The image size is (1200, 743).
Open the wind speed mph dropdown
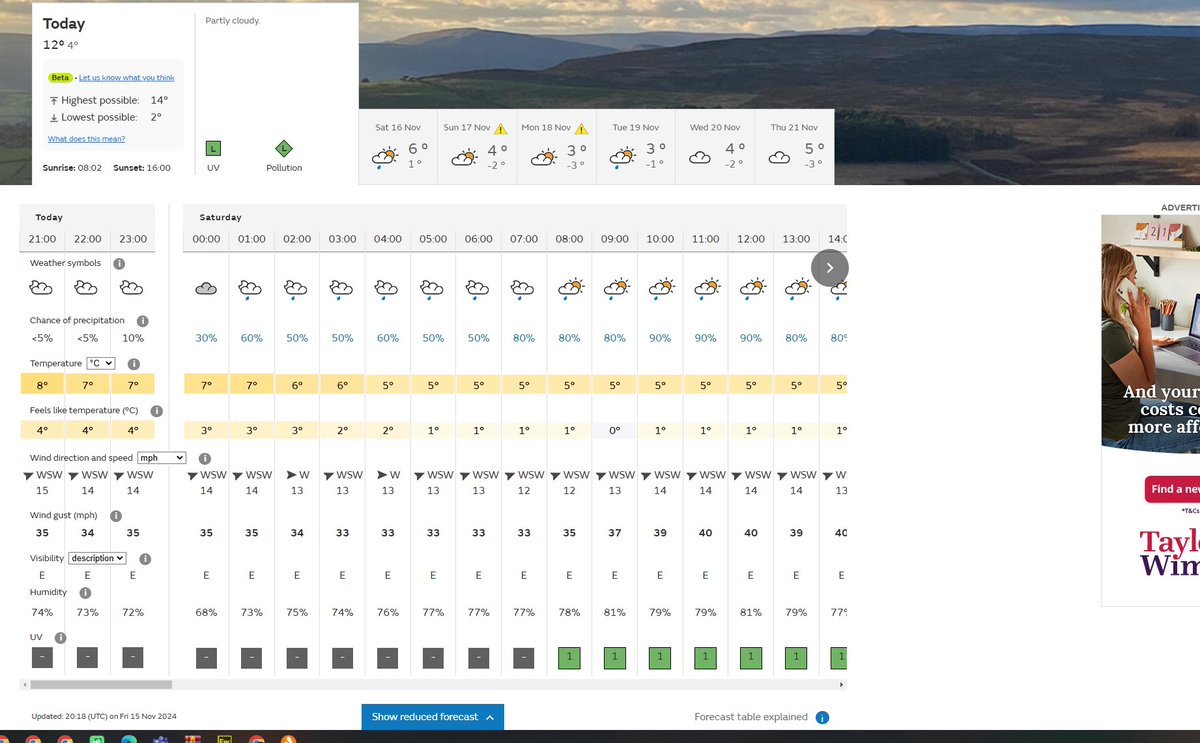(162, 458)
